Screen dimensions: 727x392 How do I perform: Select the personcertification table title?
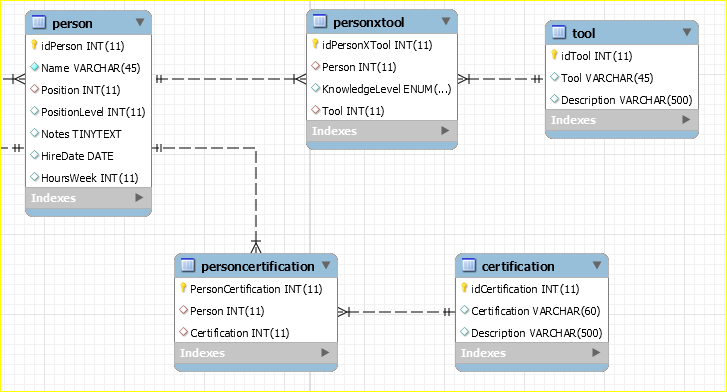258,266
